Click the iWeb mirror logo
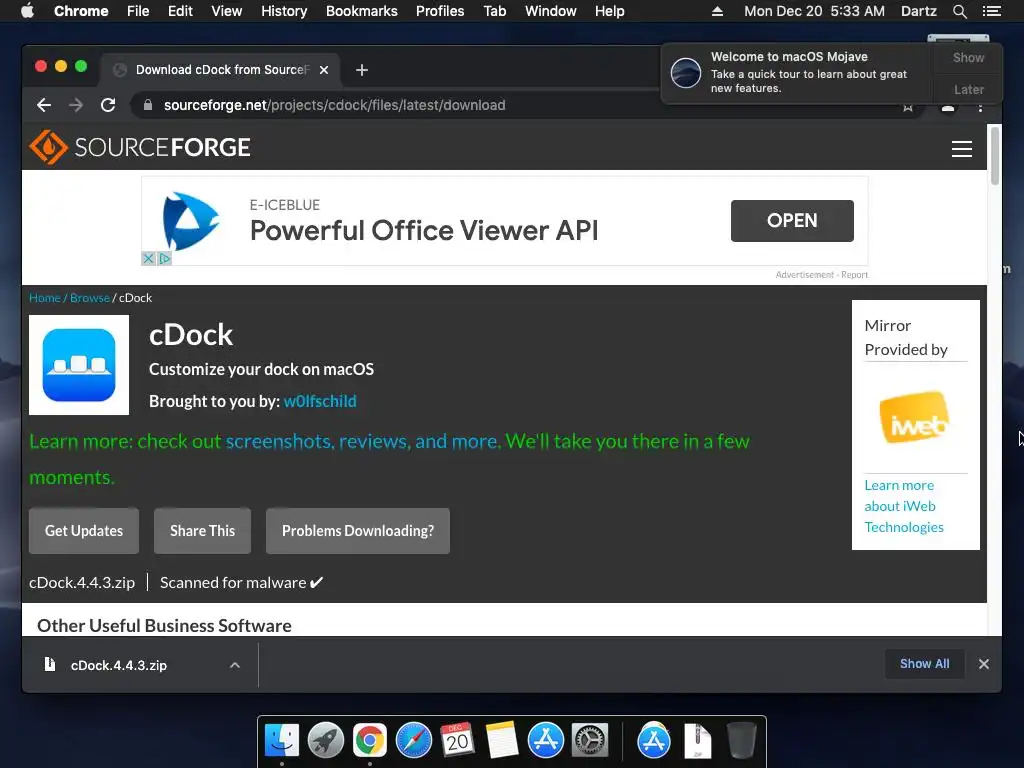 click(x=915, y=418)
